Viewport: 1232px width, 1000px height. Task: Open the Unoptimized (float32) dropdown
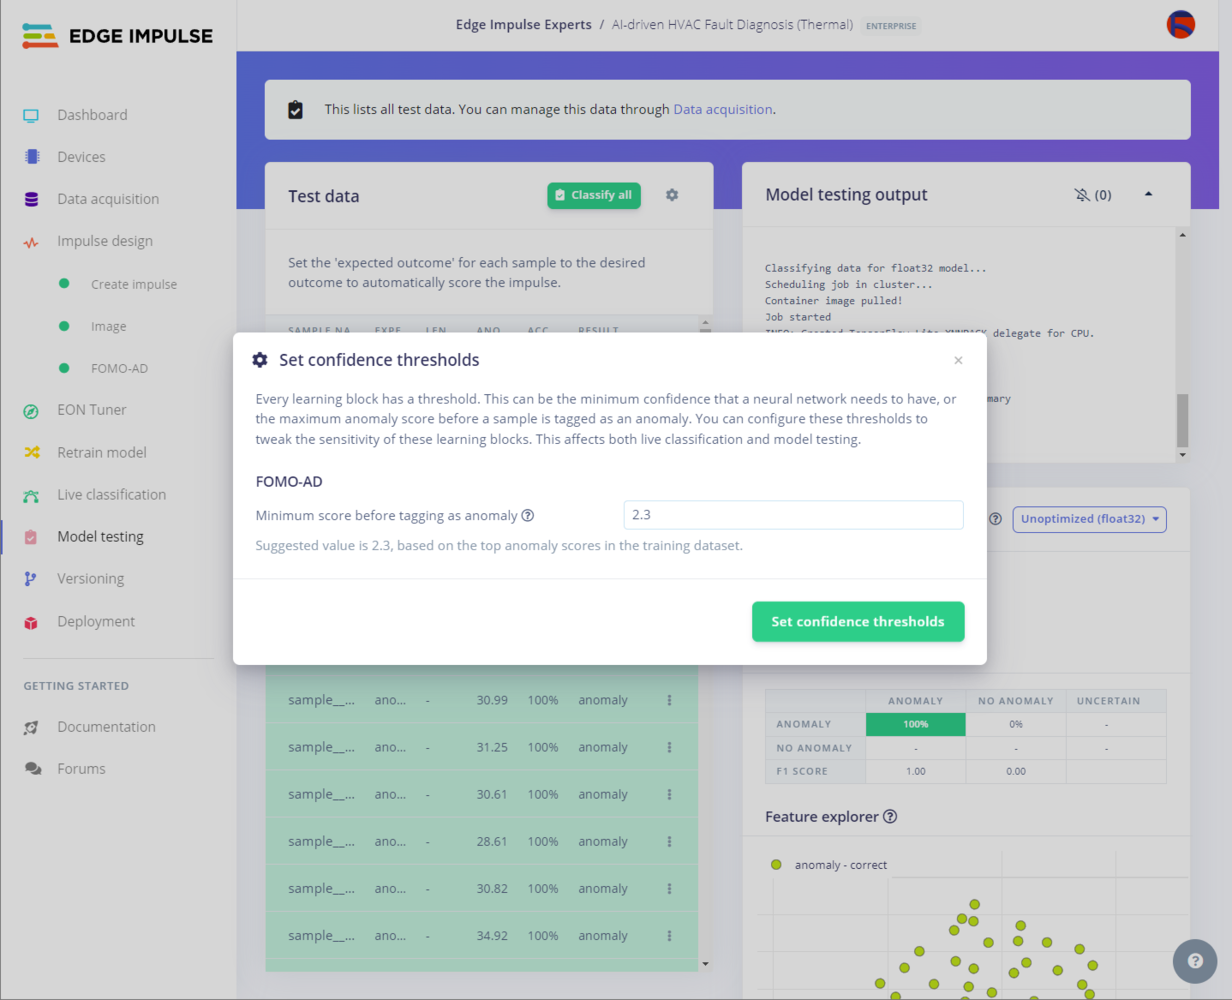[x=1090, y=519]
